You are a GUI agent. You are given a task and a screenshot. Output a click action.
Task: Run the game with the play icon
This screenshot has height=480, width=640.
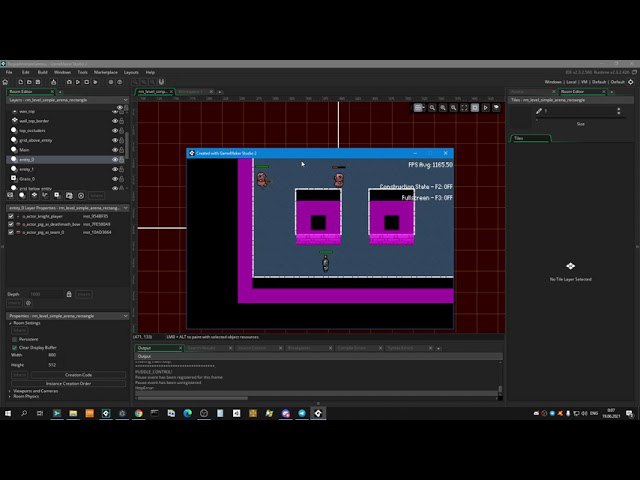coord(78,82)
